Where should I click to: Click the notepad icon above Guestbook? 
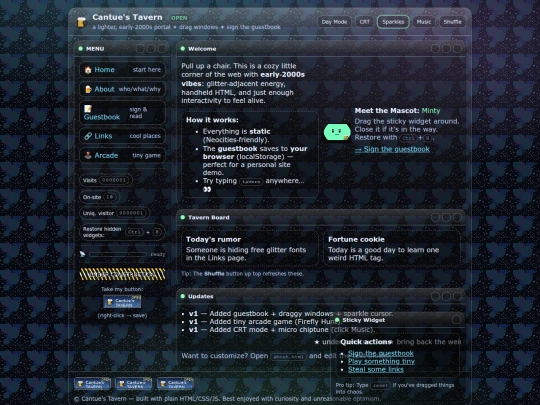[x=88, y=109]
